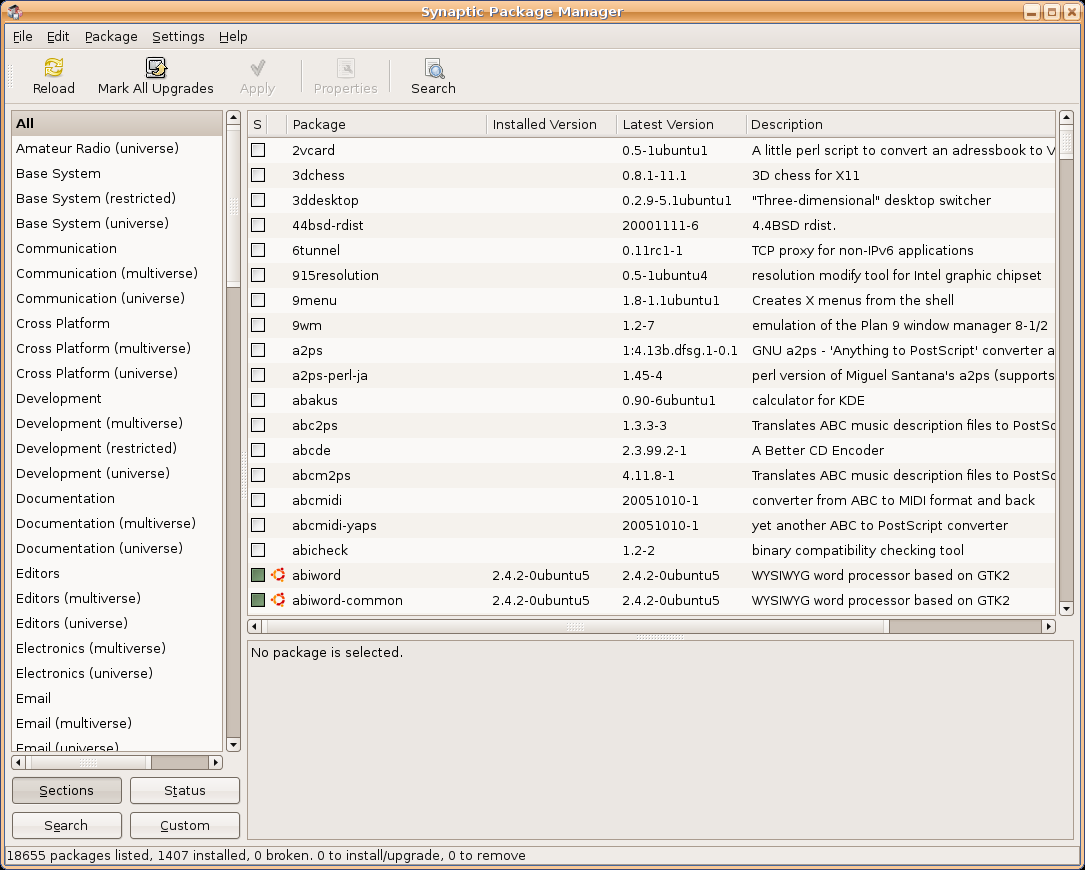Screen dimensions: 1085x870
Task: Sort by Description column header
Action: [900, 124]
